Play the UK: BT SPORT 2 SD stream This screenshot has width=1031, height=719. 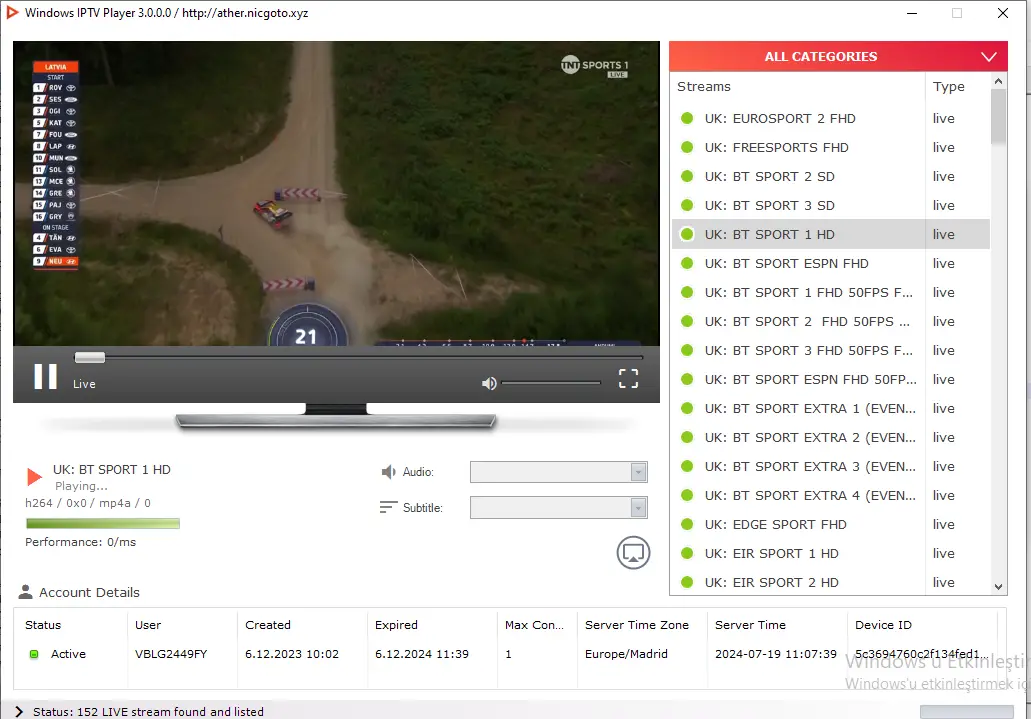click(830, 176)
